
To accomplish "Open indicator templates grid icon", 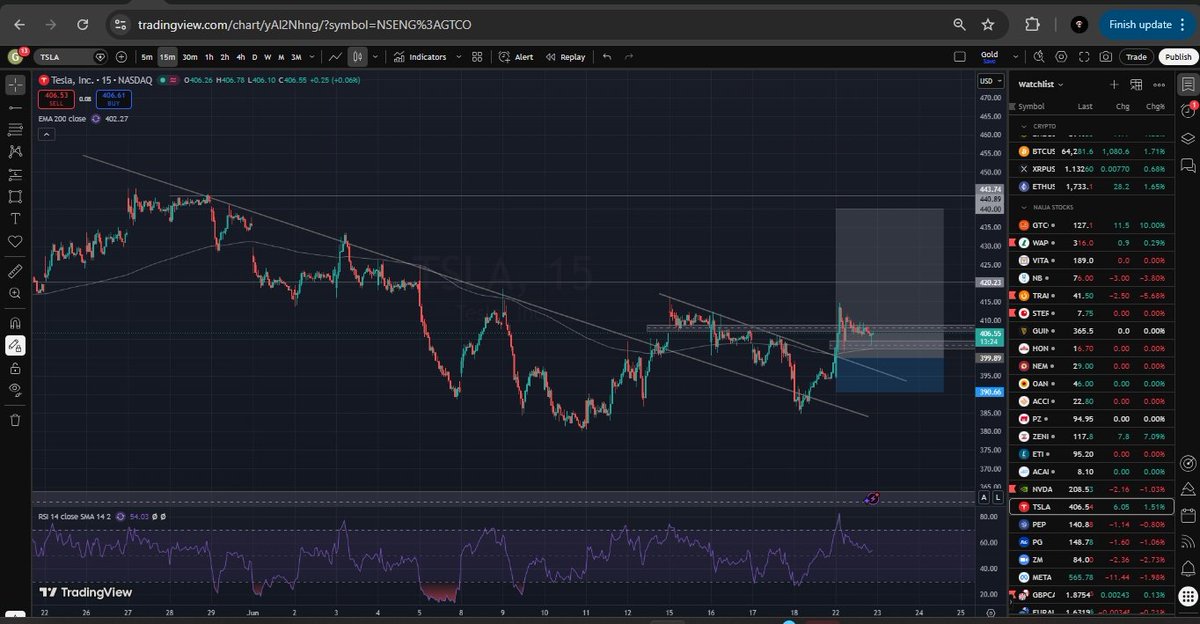I will coord(477,57).
